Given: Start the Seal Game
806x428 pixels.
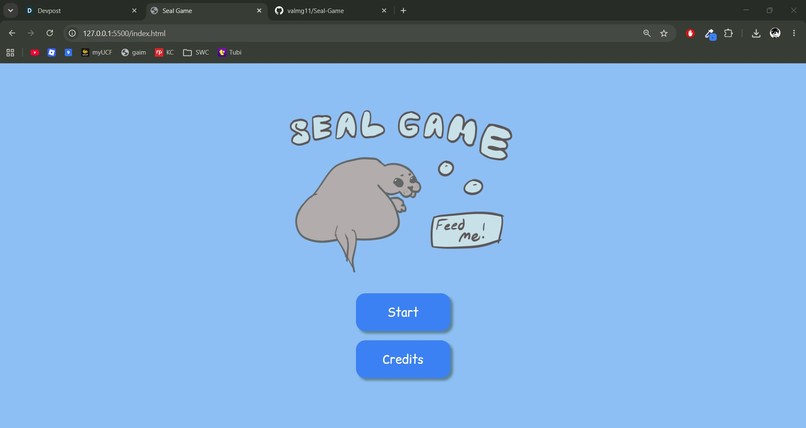Looking at the screenshot, I should pos(404,312).
